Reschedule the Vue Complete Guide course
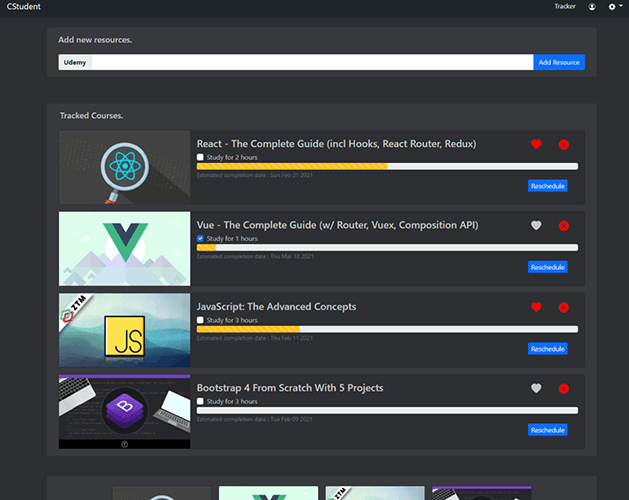The image size is (629, 500). 548,267
